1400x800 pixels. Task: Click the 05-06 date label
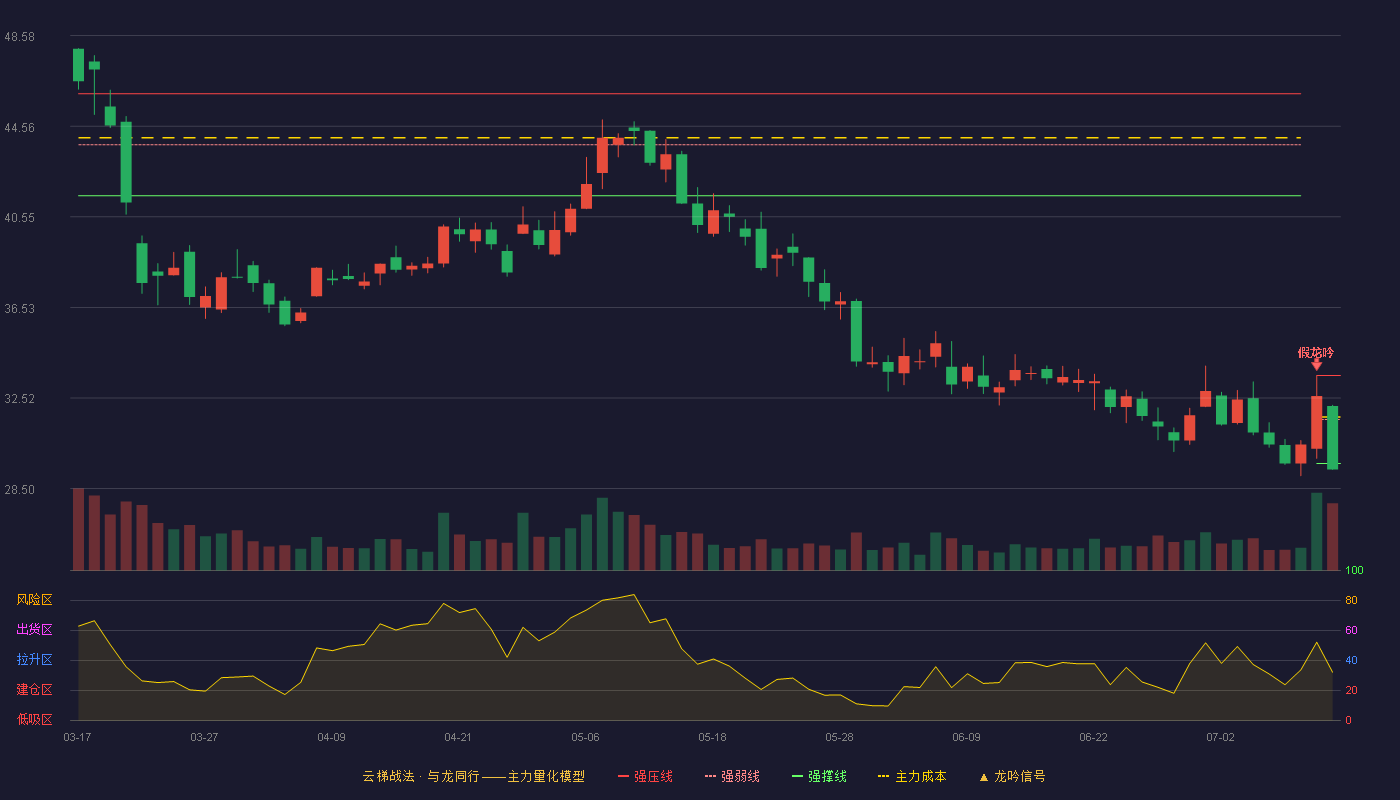coord(585,737)
